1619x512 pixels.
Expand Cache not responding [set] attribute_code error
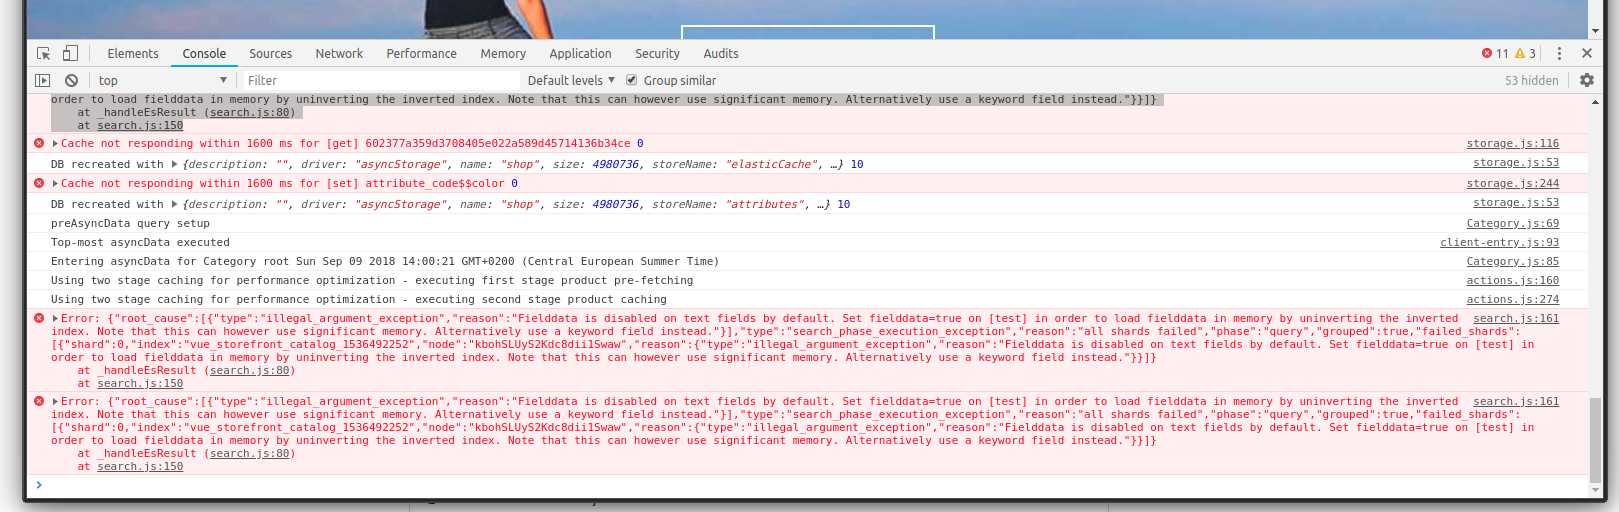point(55,183)
